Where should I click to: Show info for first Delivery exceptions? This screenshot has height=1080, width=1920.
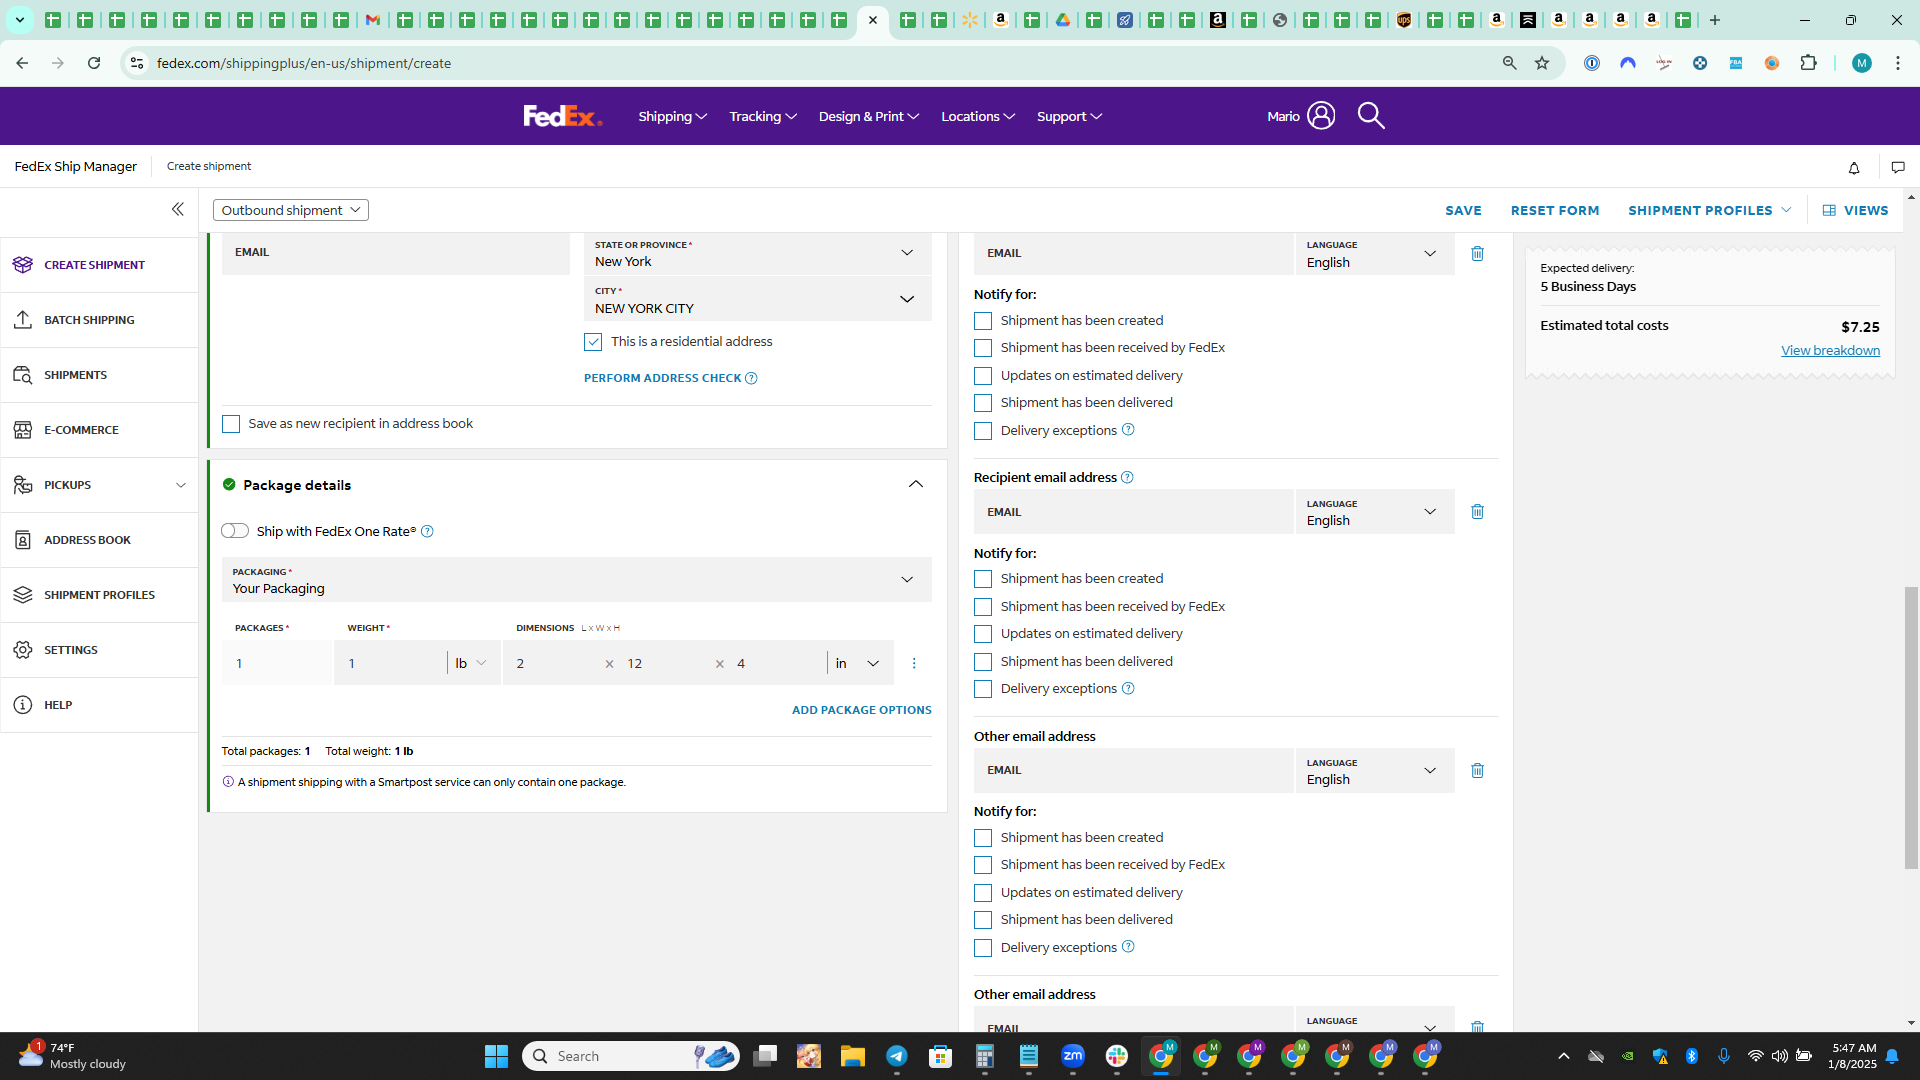coord(1128,430)
